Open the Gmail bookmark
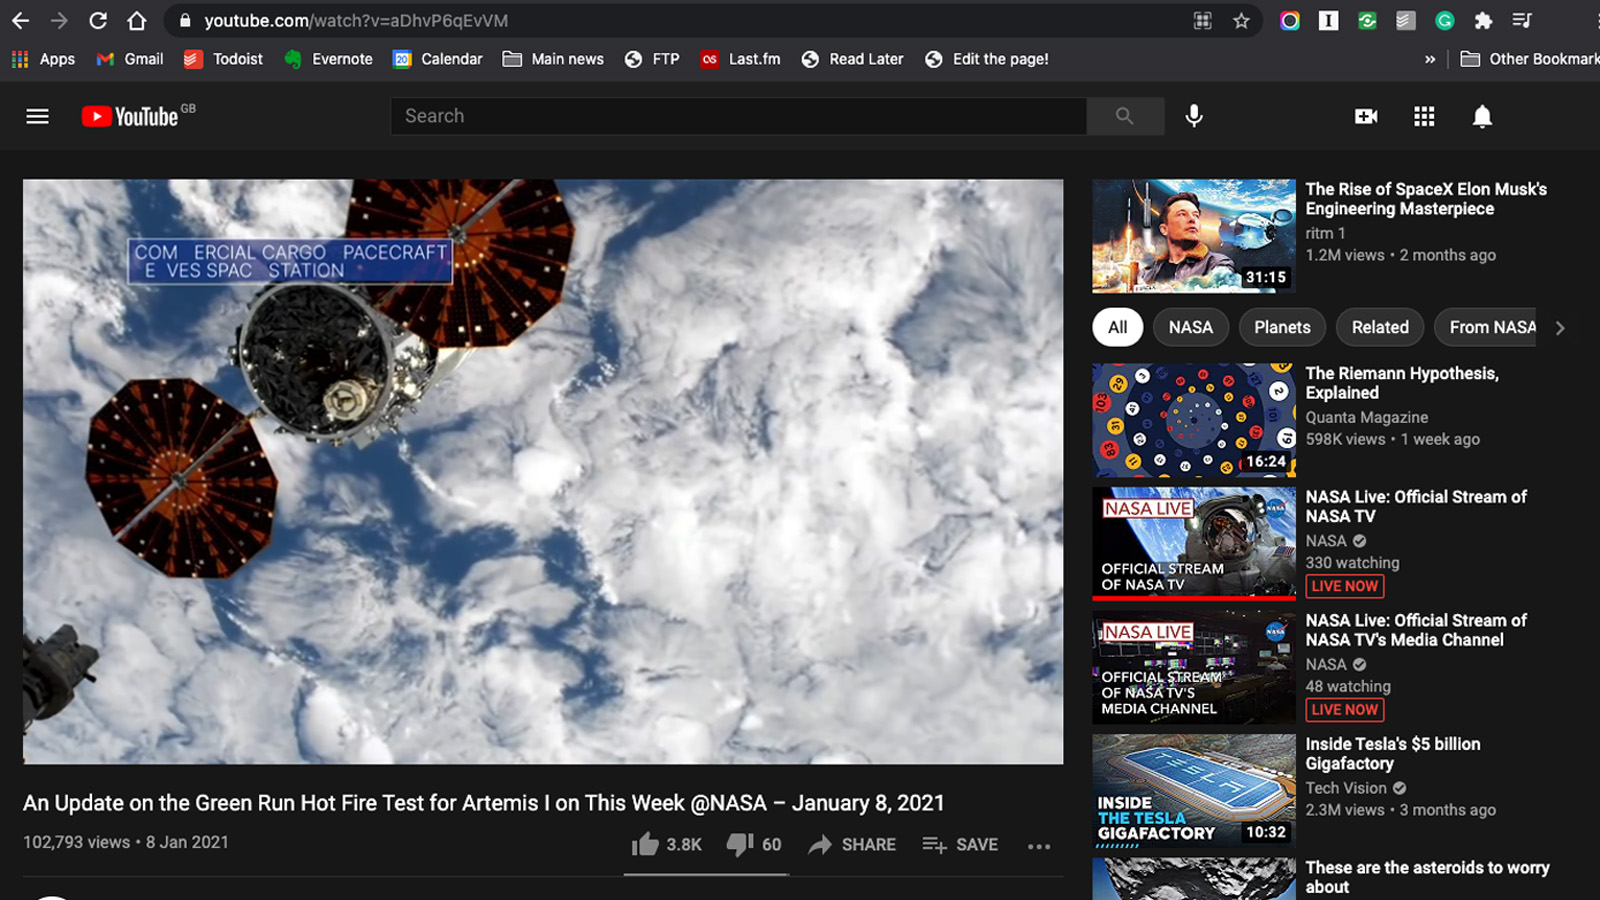This screenshot has height=900, width=1600. click(130, 59)
